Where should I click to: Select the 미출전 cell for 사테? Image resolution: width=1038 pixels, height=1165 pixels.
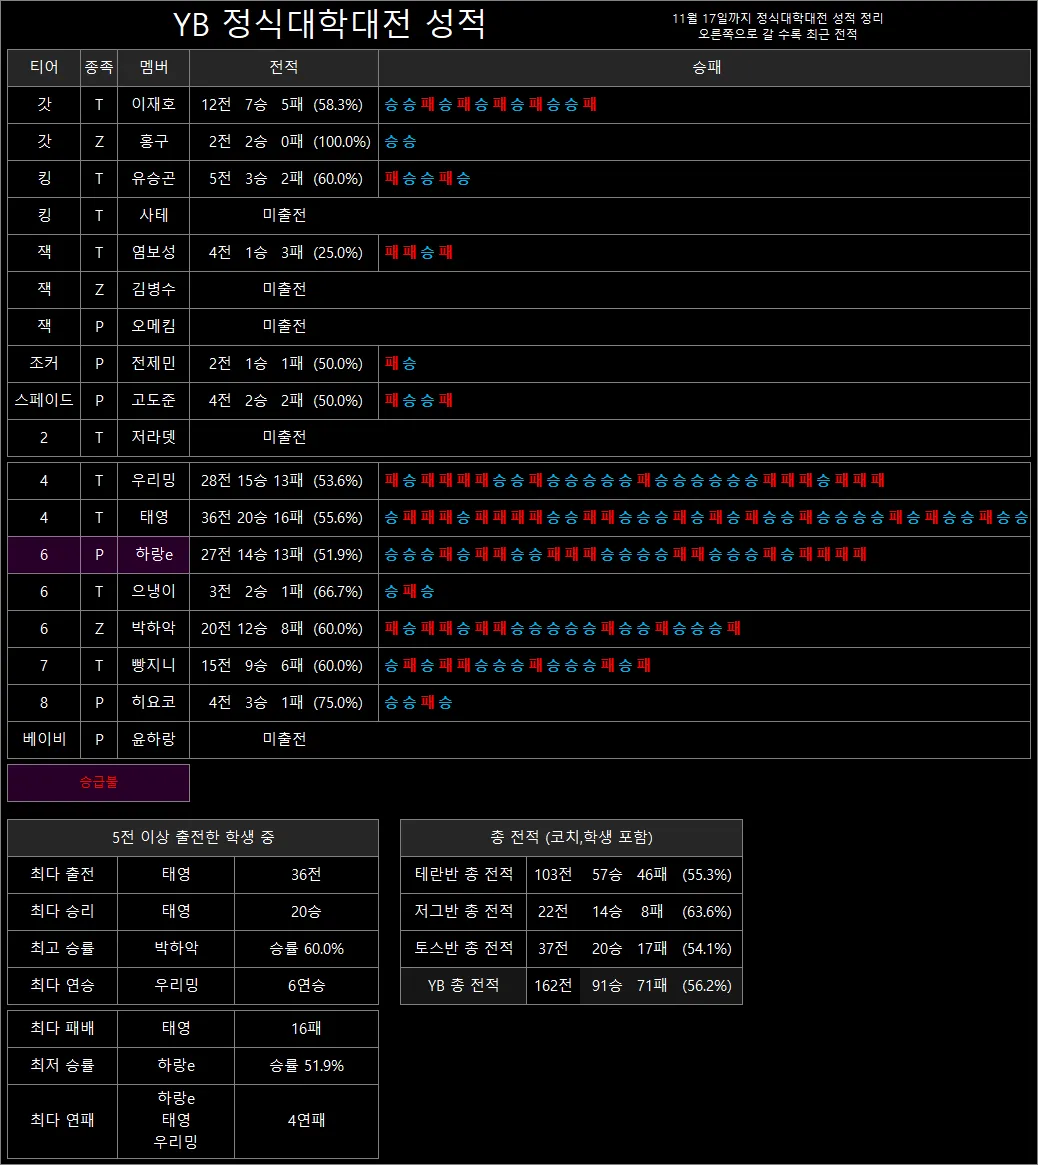coord(283,215)
